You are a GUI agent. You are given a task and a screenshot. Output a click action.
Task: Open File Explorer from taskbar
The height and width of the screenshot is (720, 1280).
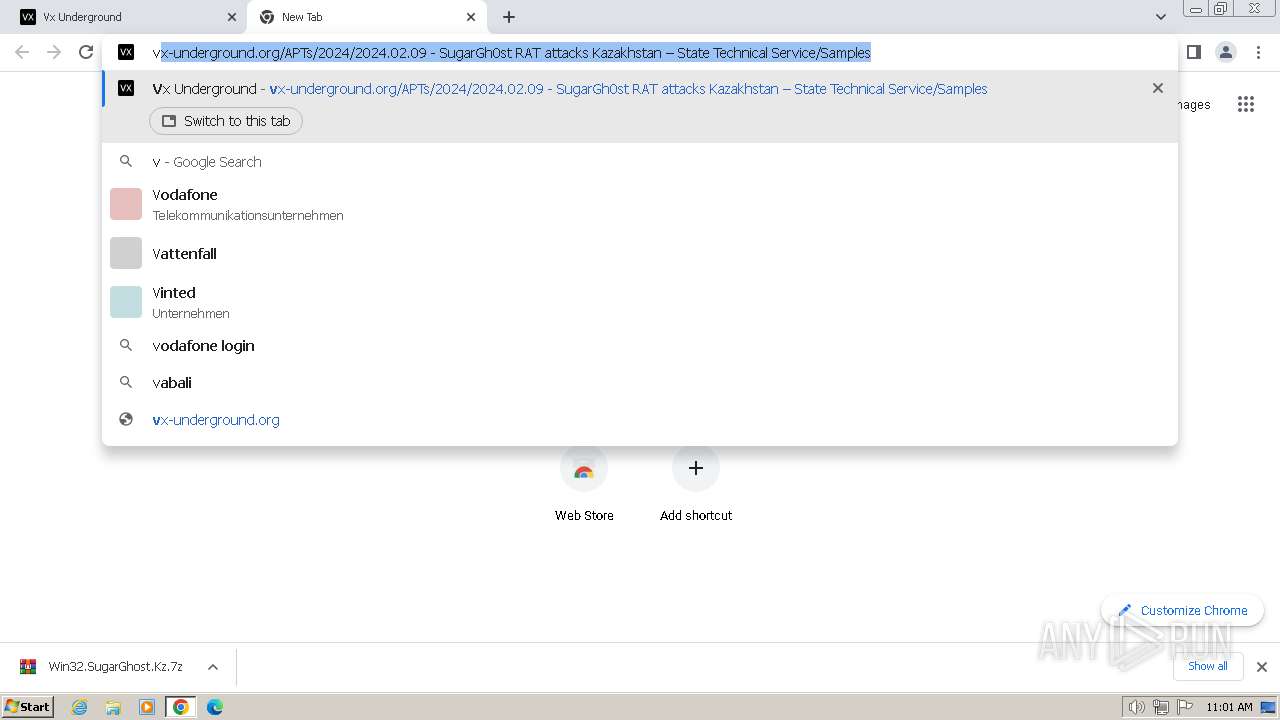[113, 707]
